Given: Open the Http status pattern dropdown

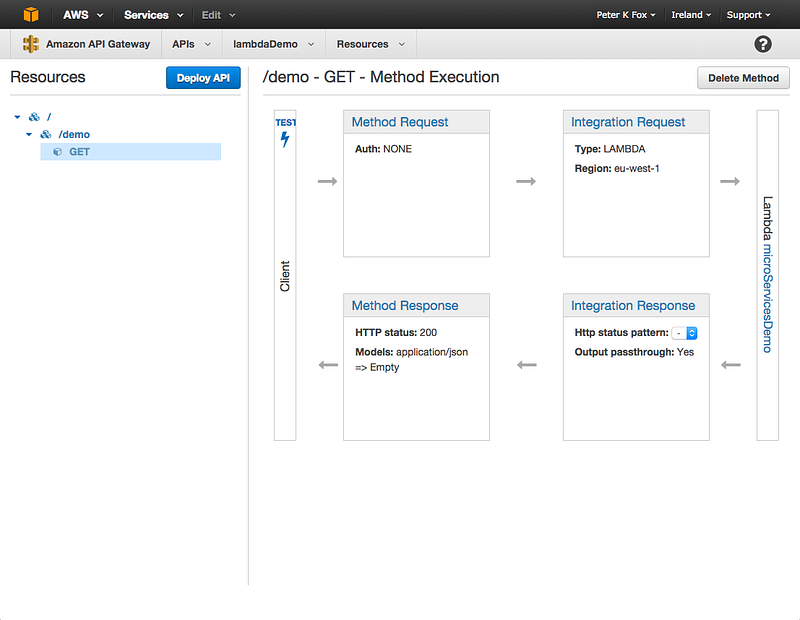Looking at the screenshot, I should coord(684,333).
